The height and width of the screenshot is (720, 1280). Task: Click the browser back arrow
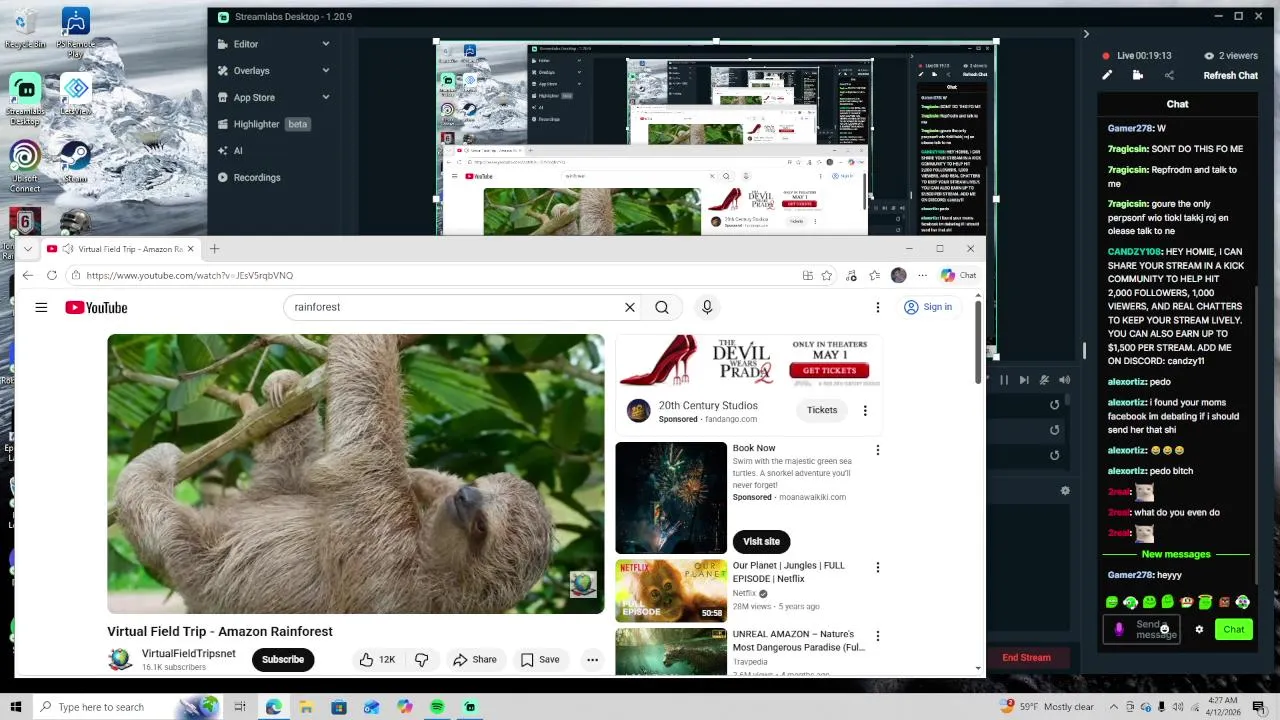[x=27, y=275]
